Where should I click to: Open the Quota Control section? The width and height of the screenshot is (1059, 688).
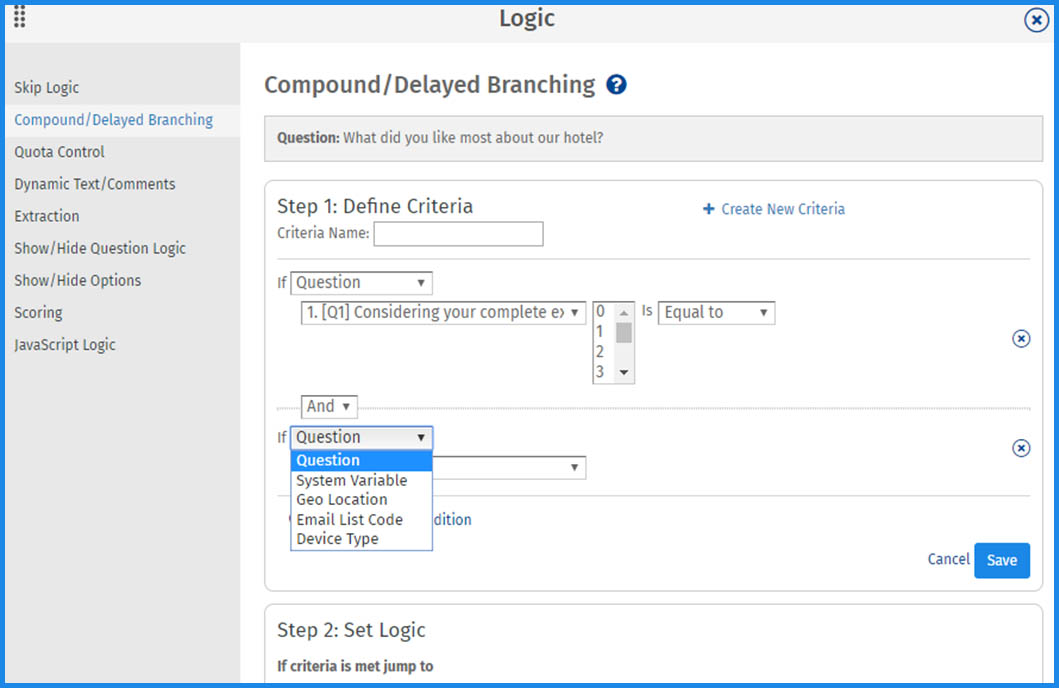56,151
